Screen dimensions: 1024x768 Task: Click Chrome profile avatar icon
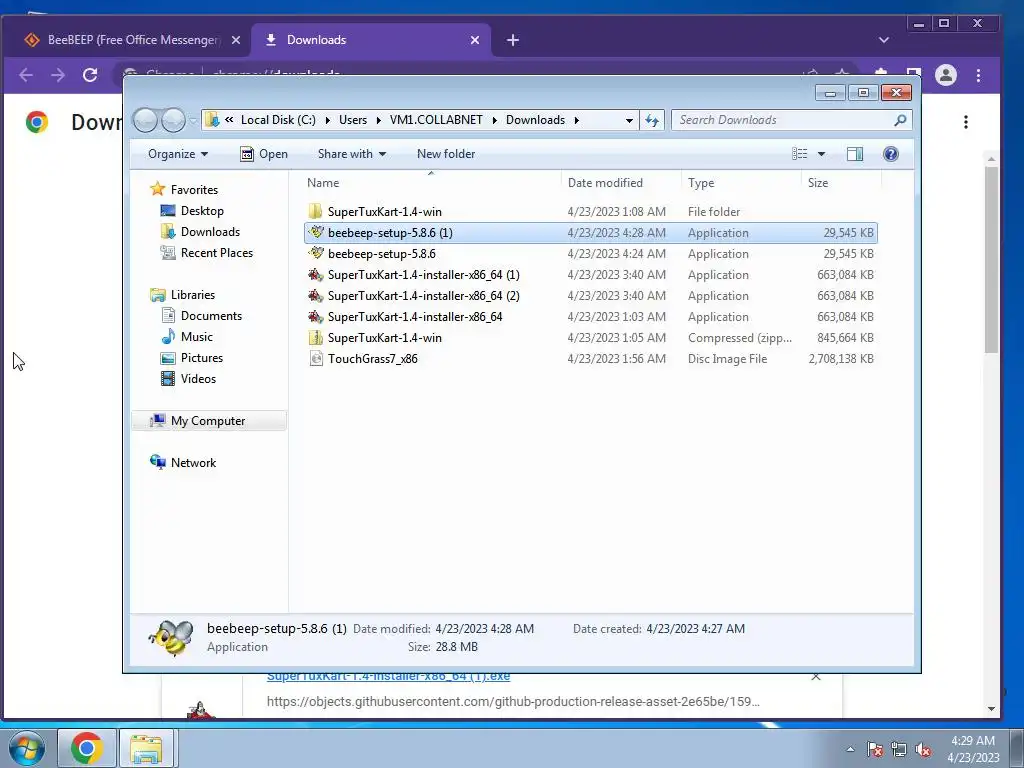(946, 75)
